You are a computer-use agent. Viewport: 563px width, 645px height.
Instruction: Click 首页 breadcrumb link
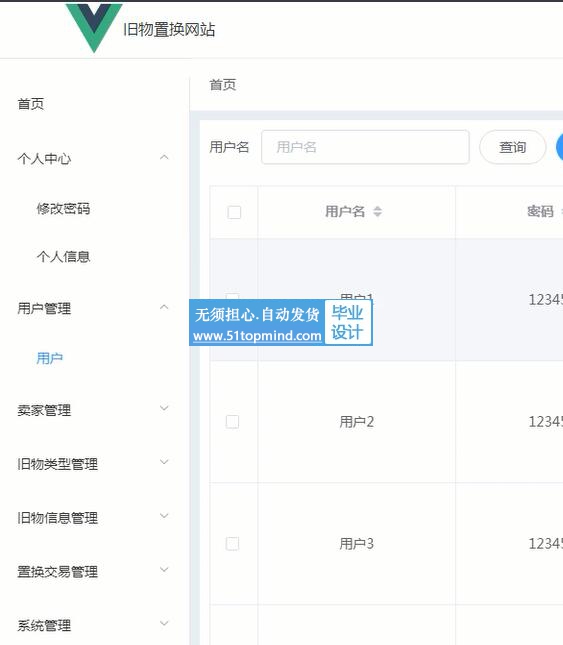tap(222, 85)
